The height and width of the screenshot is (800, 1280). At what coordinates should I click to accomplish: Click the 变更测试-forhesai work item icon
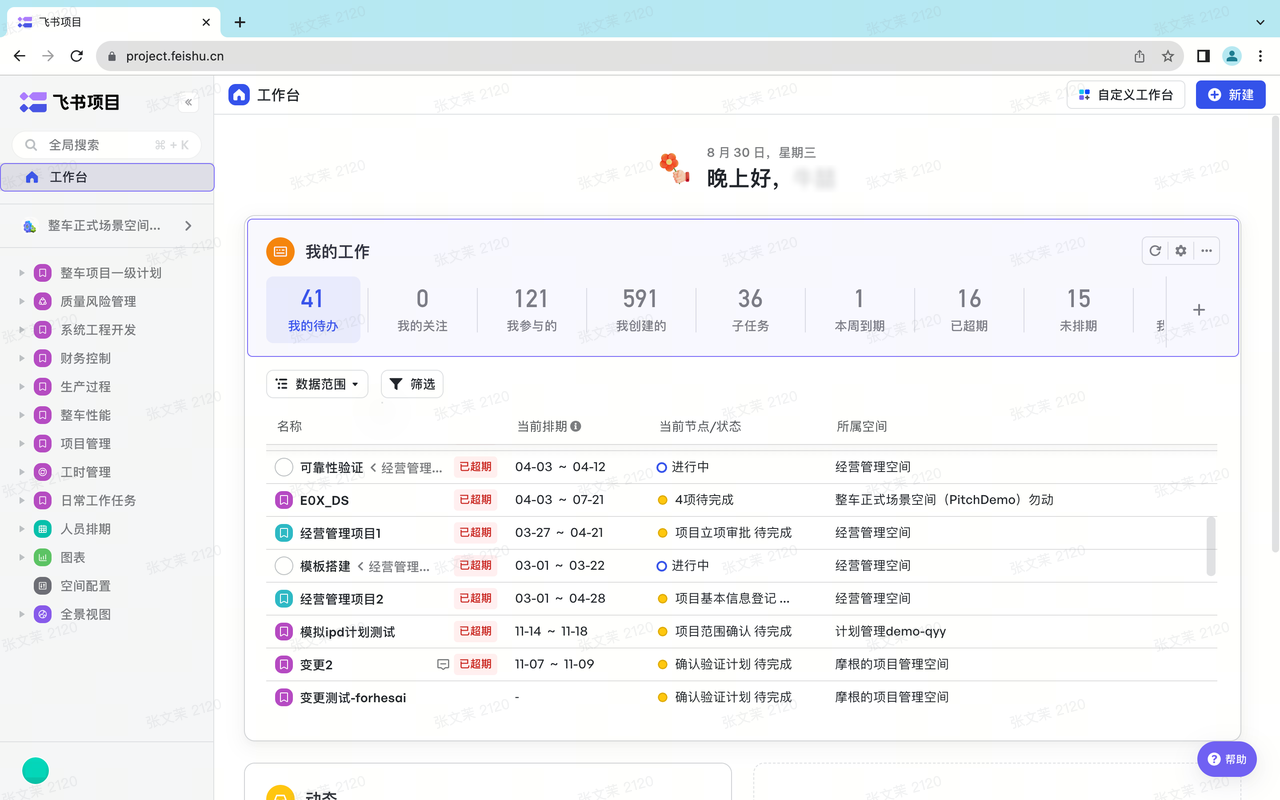(284, 698)
